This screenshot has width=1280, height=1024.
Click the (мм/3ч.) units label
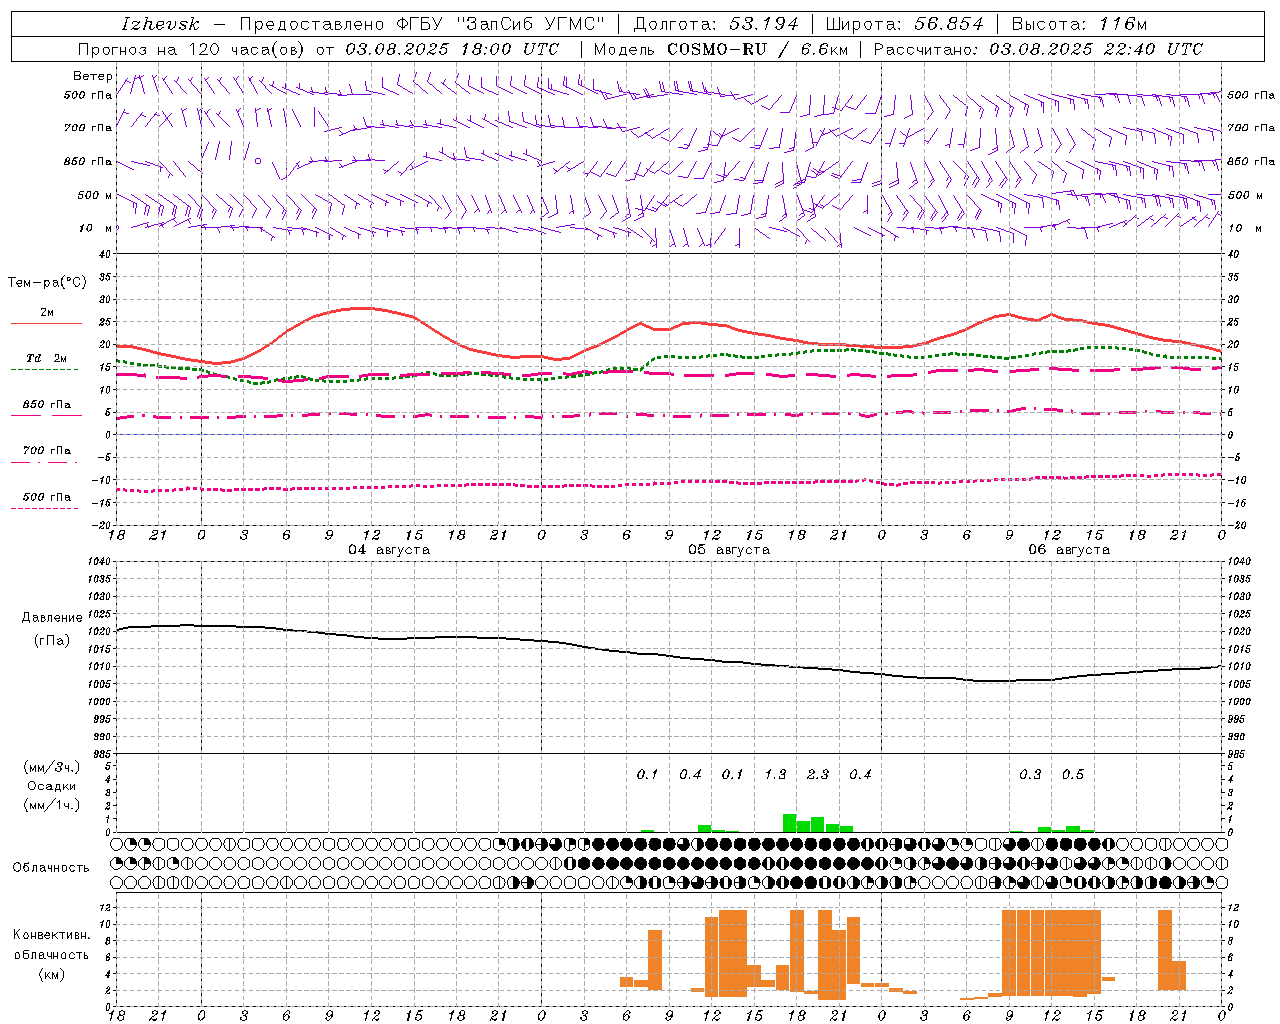(52, 767)
